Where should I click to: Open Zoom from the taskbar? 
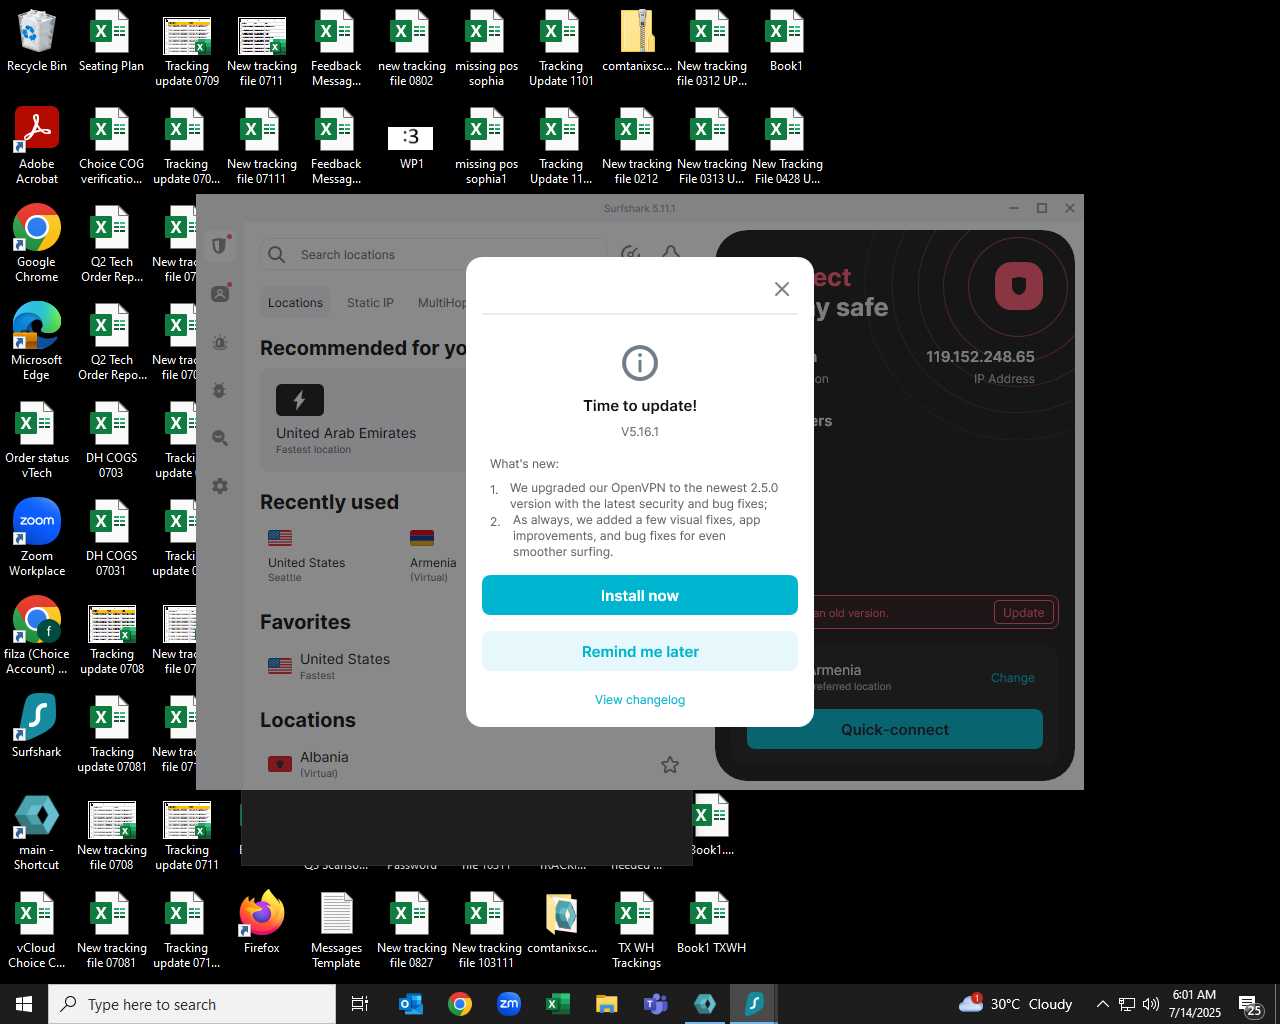tap(509, 1004)
